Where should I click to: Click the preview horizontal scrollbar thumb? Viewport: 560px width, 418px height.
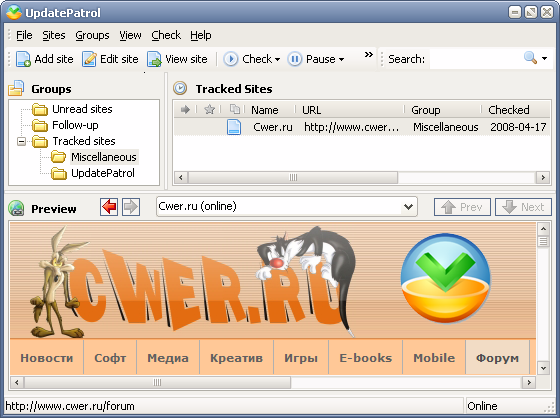click(157, 383)
